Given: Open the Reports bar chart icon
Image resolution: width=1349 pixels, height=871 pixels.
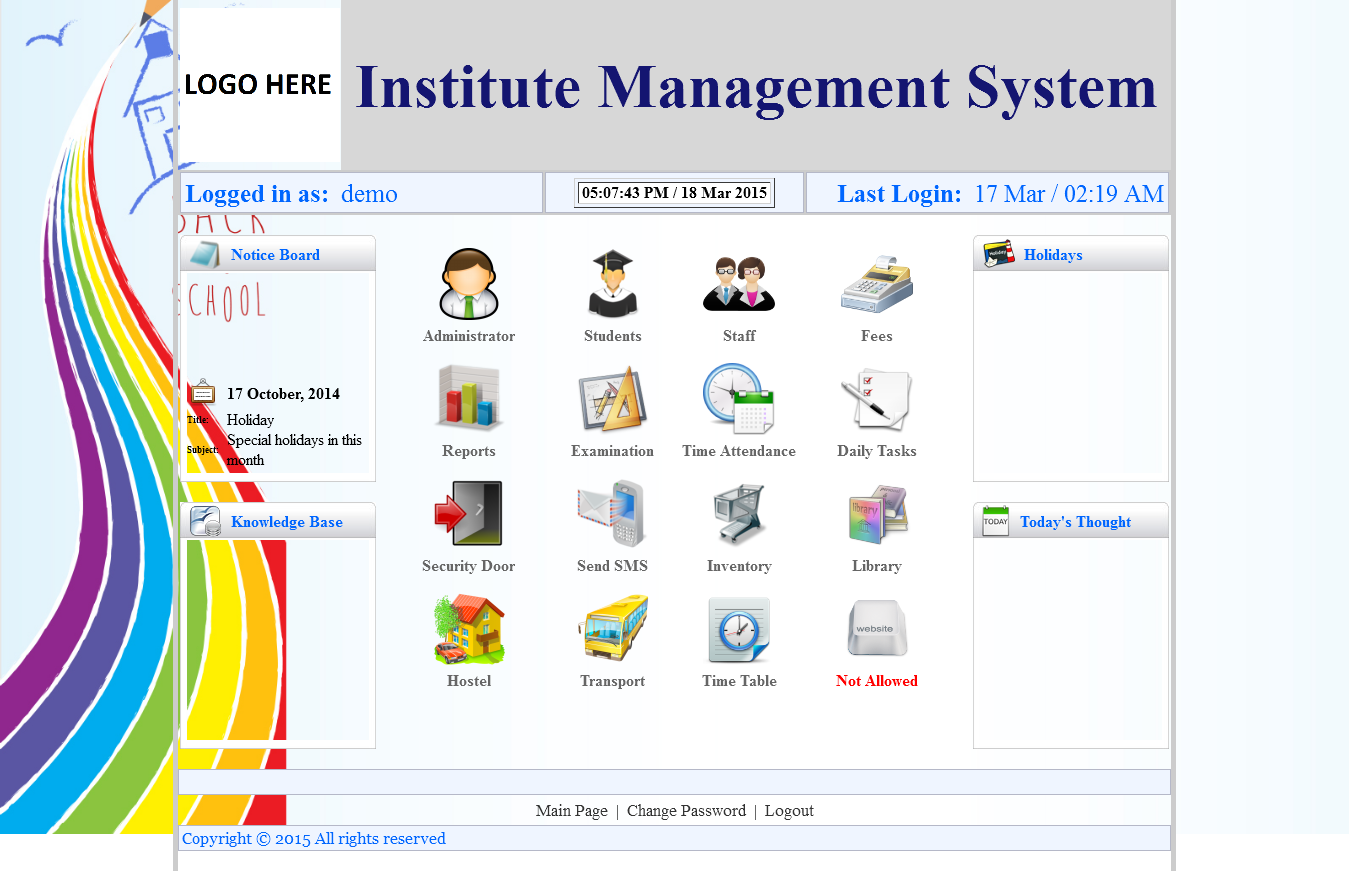Looking at the screenshot, I should (469, 398).
